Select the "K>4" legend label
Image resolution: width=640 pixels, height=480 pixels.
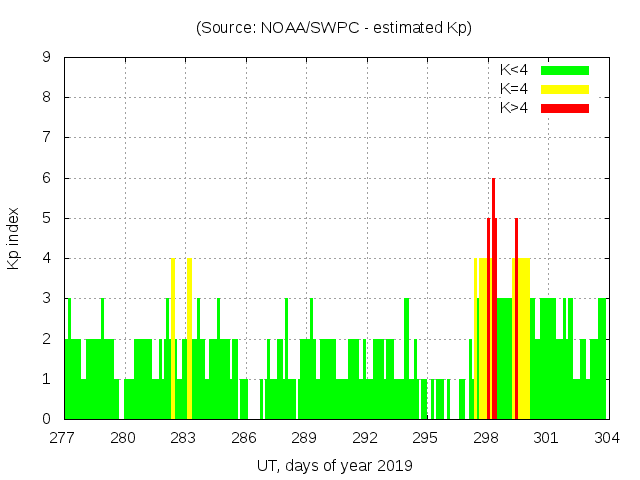[x=514, y=108]
